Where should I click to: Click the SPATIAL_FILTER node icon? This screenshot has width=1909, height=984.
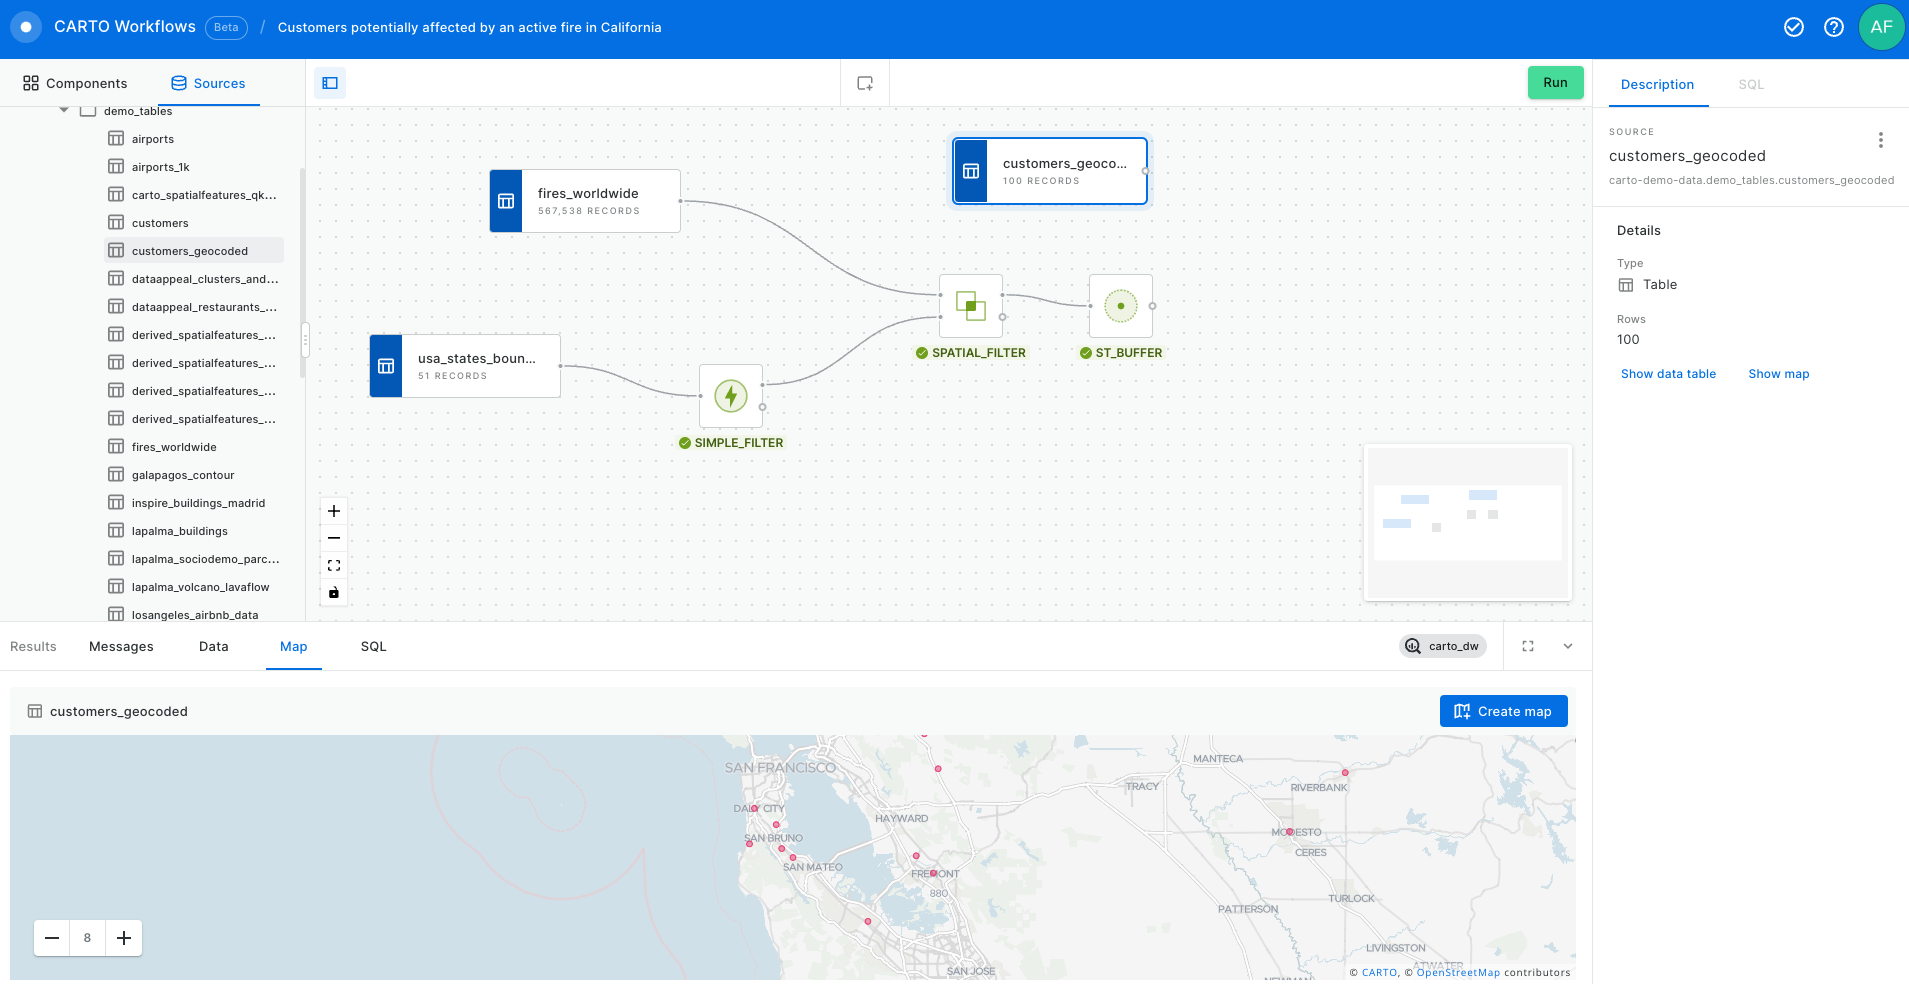(x=970, y=306)
